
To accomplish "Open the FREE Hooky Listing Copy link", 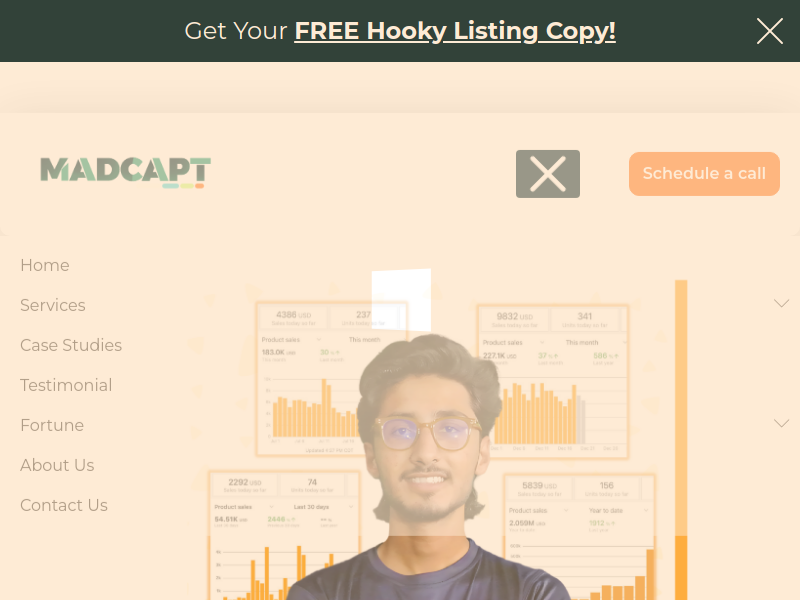I will point(455,31).
